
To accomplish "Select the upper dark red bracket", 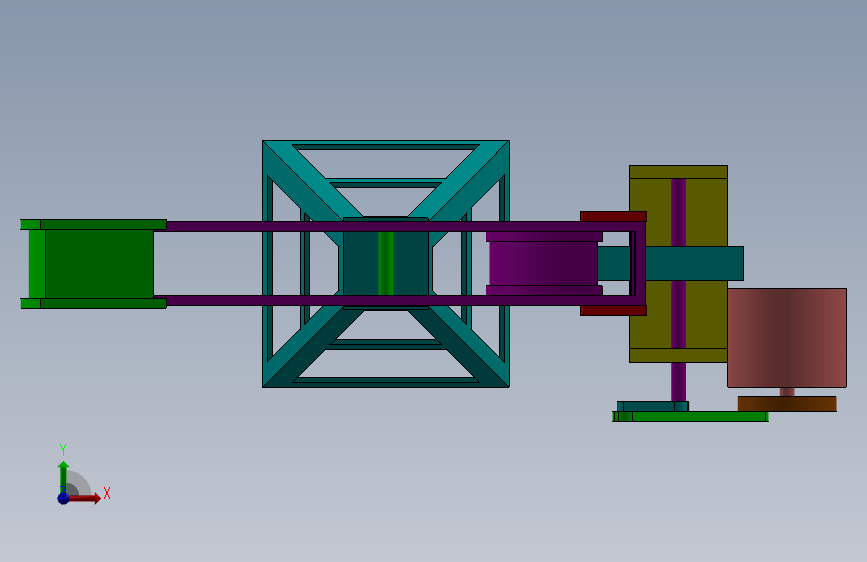I will (613, 216).
